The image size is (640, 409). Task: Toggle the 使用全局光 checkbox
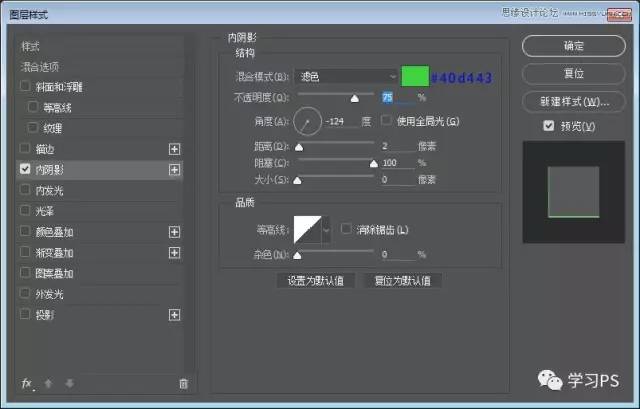[x=387, y=121]
